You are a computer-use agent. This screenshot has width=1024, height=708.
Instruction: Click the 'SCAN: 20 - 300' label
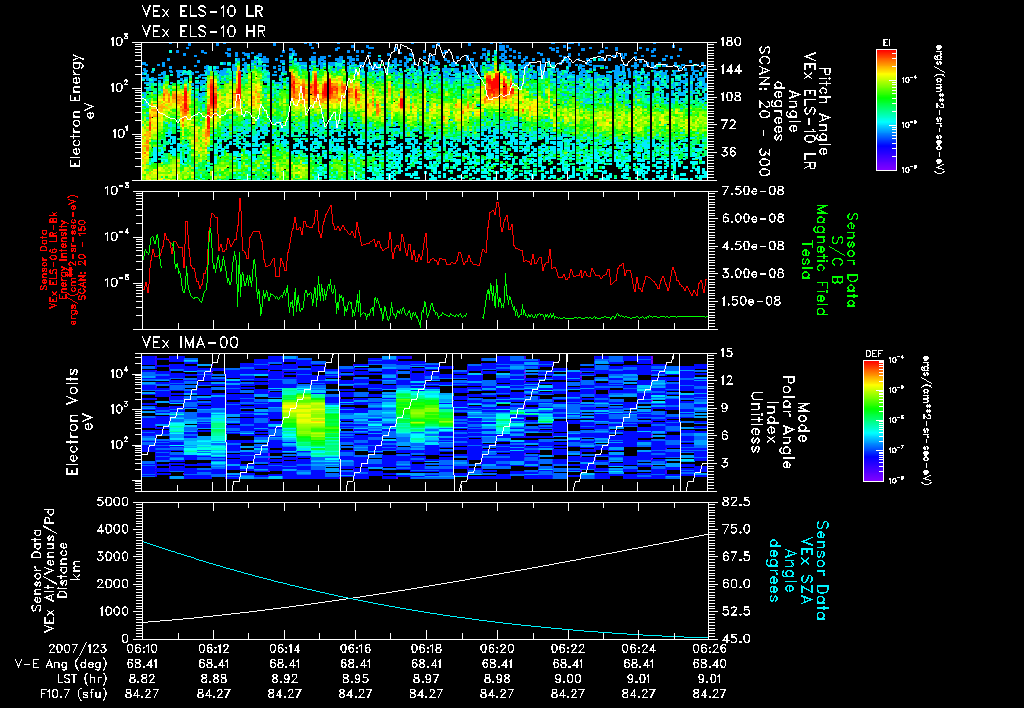764,110
